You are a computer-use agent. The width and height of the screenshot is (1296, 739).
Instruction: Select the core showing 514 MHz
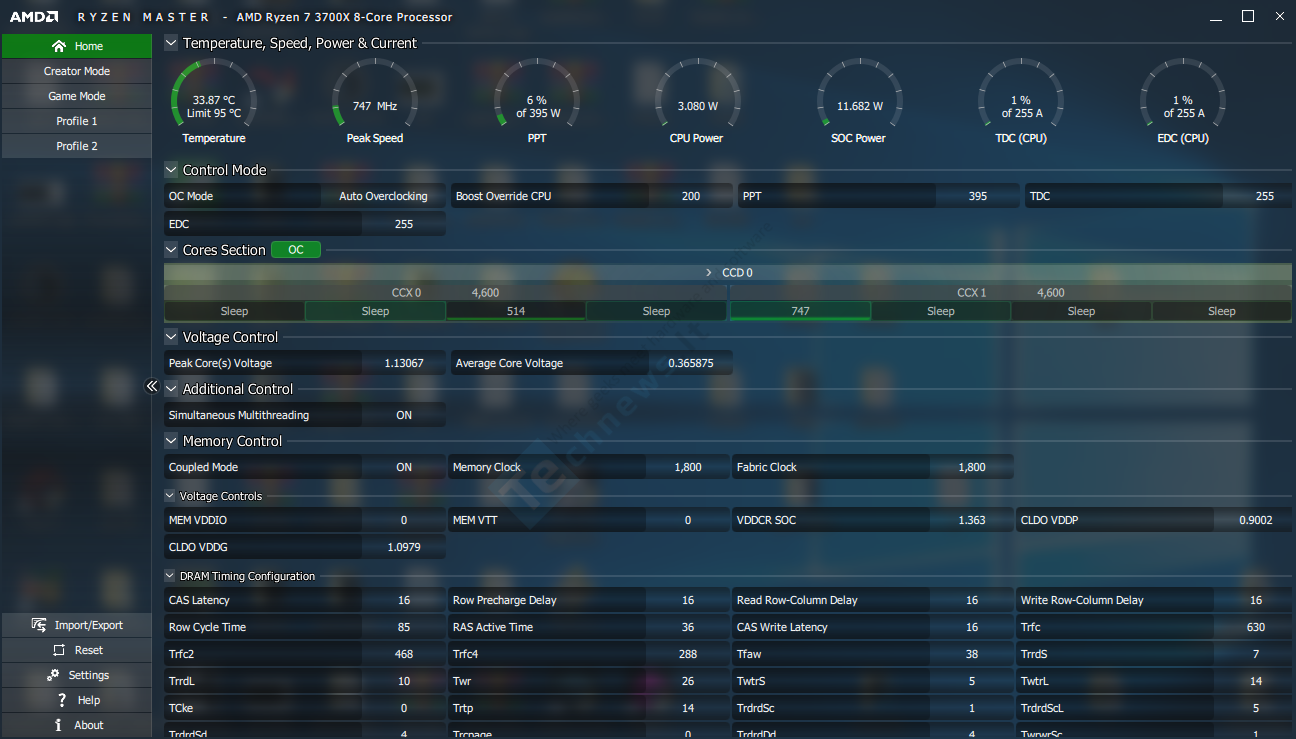[516, 311]
